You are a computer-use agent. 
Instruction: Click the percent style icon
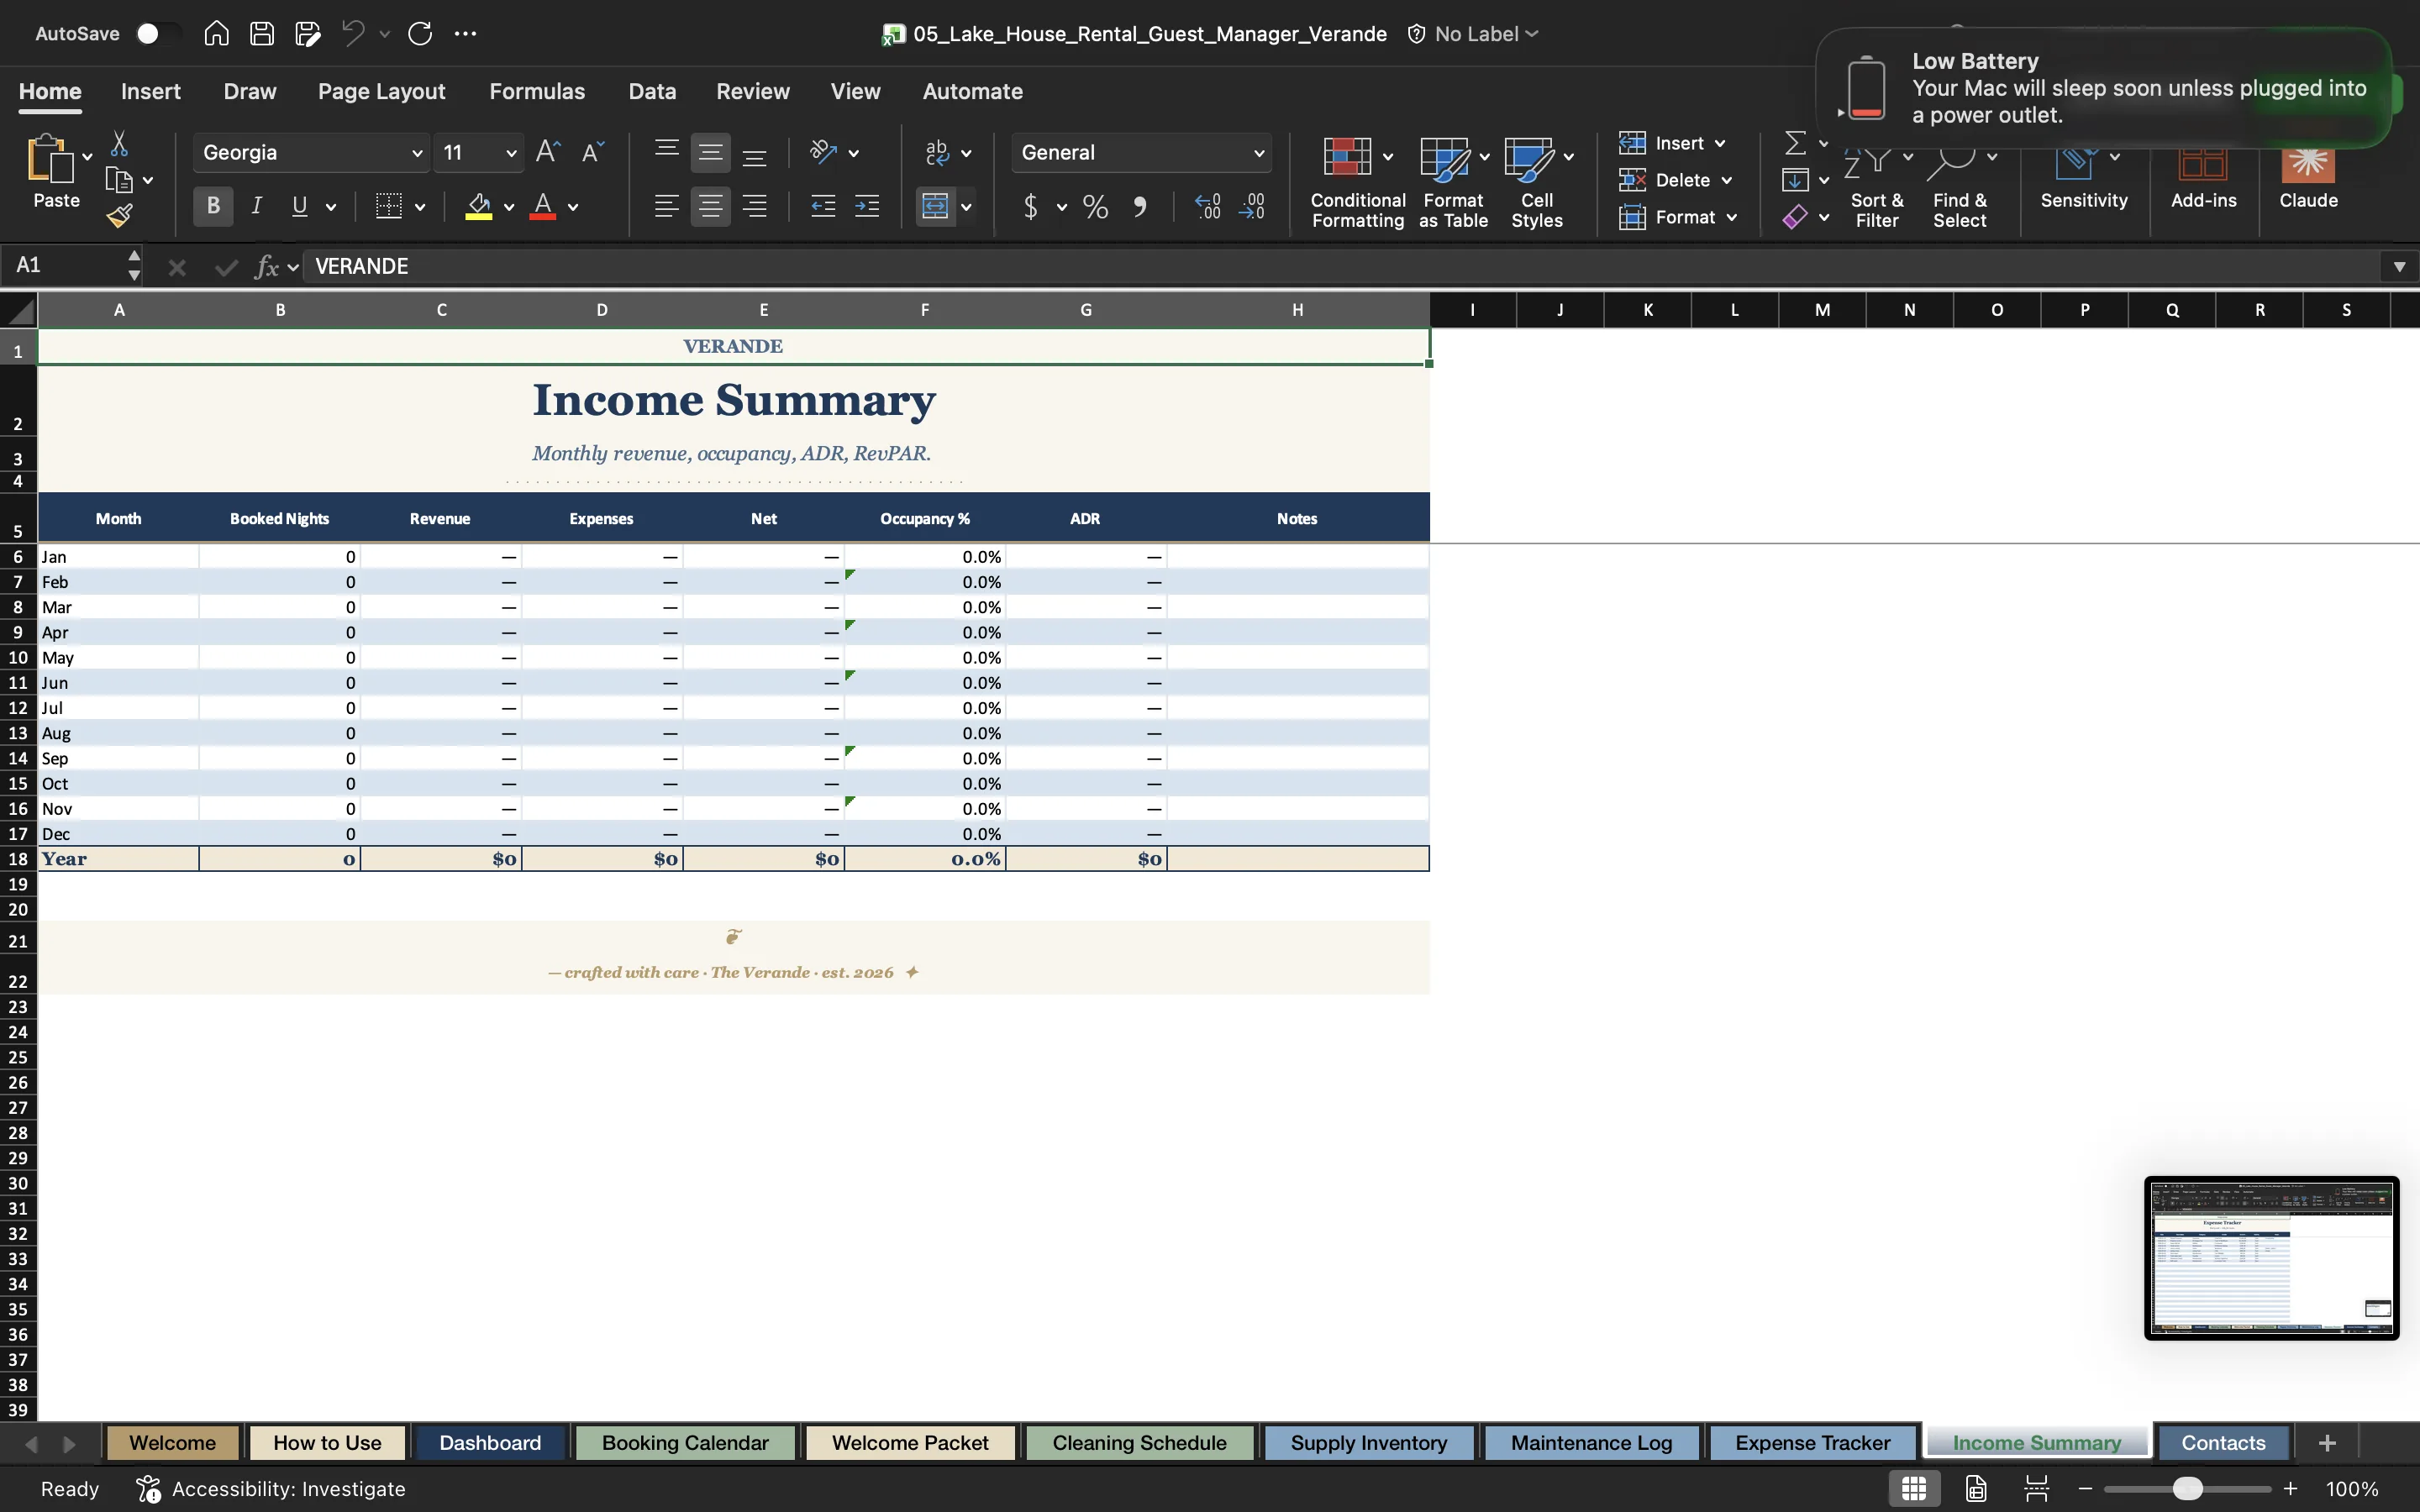click(x=1095, y=207)
